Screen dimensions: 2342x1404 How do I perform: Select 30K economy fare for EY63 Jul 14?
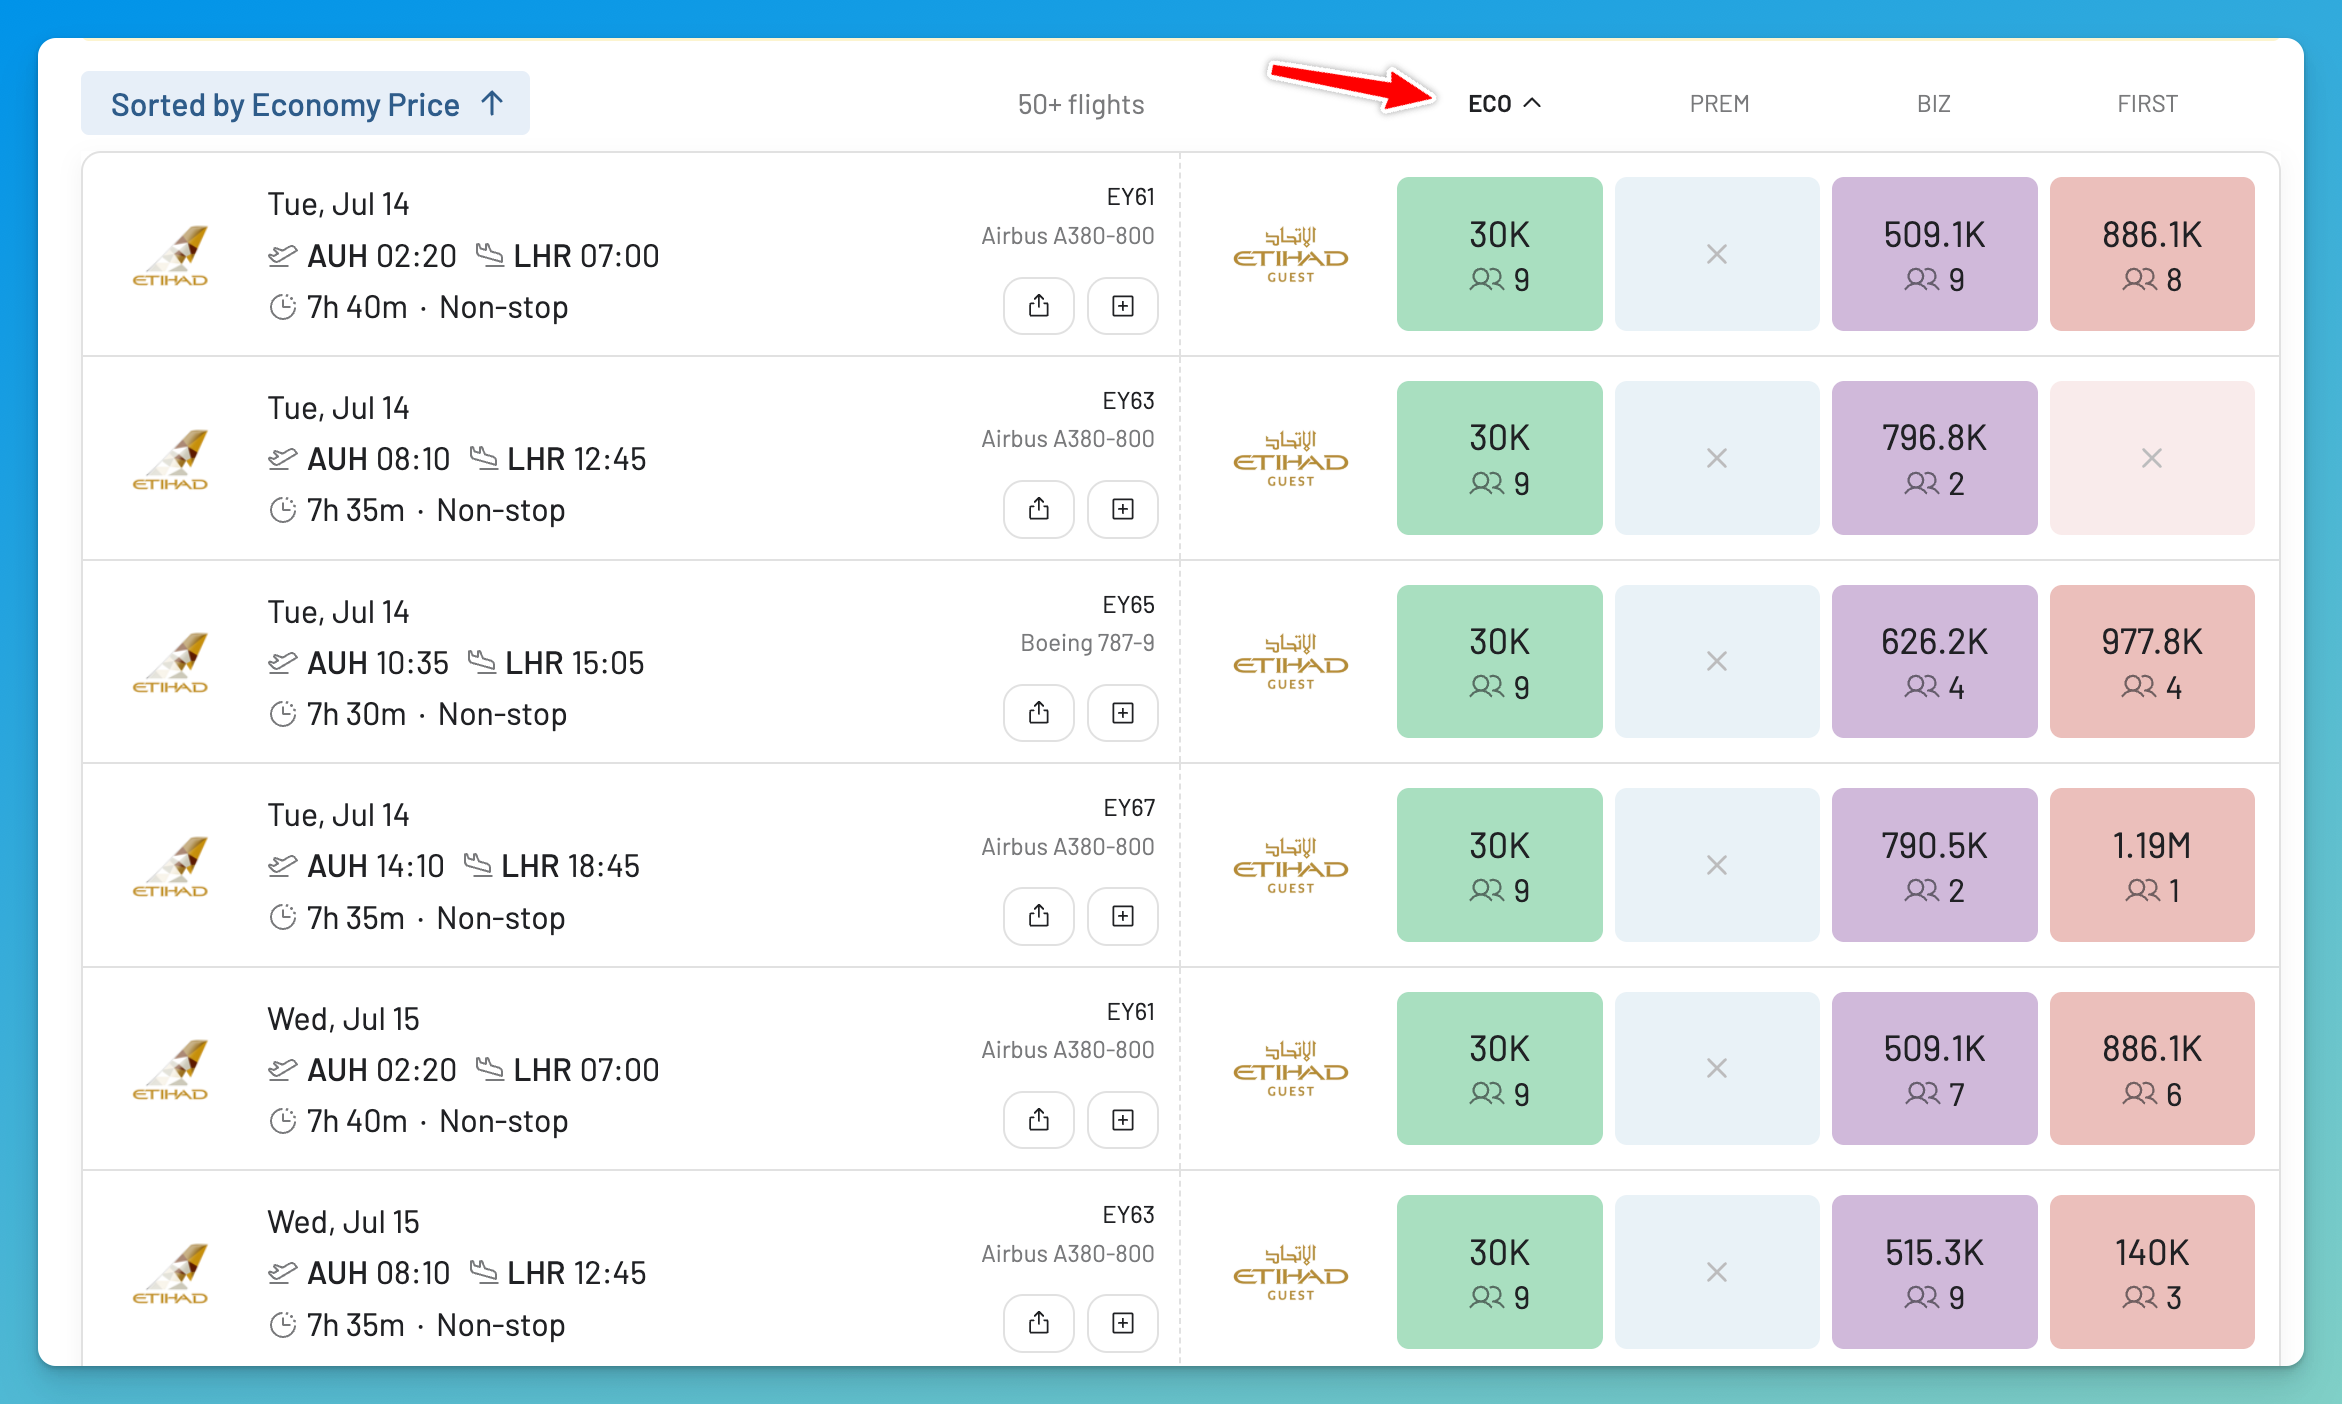(1499, 458)
